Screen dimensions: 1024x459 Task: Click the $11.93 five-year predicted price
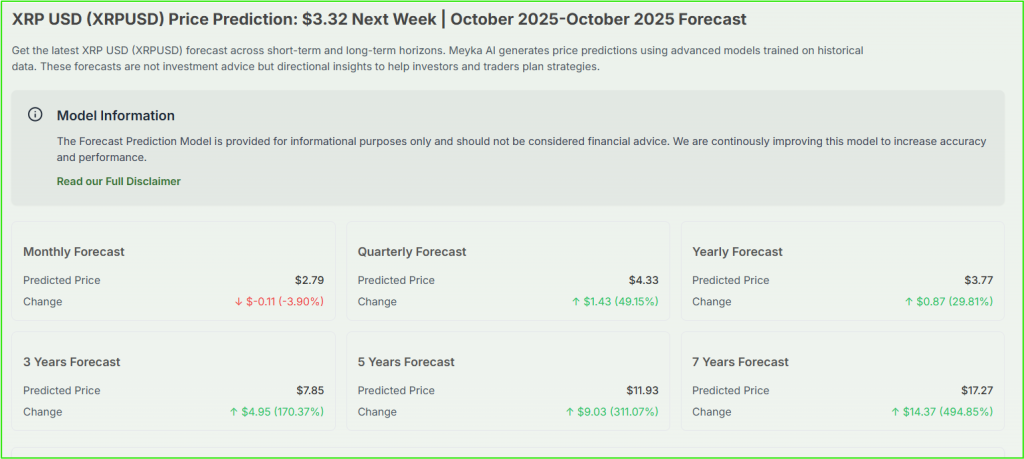(x=641, y=390)
